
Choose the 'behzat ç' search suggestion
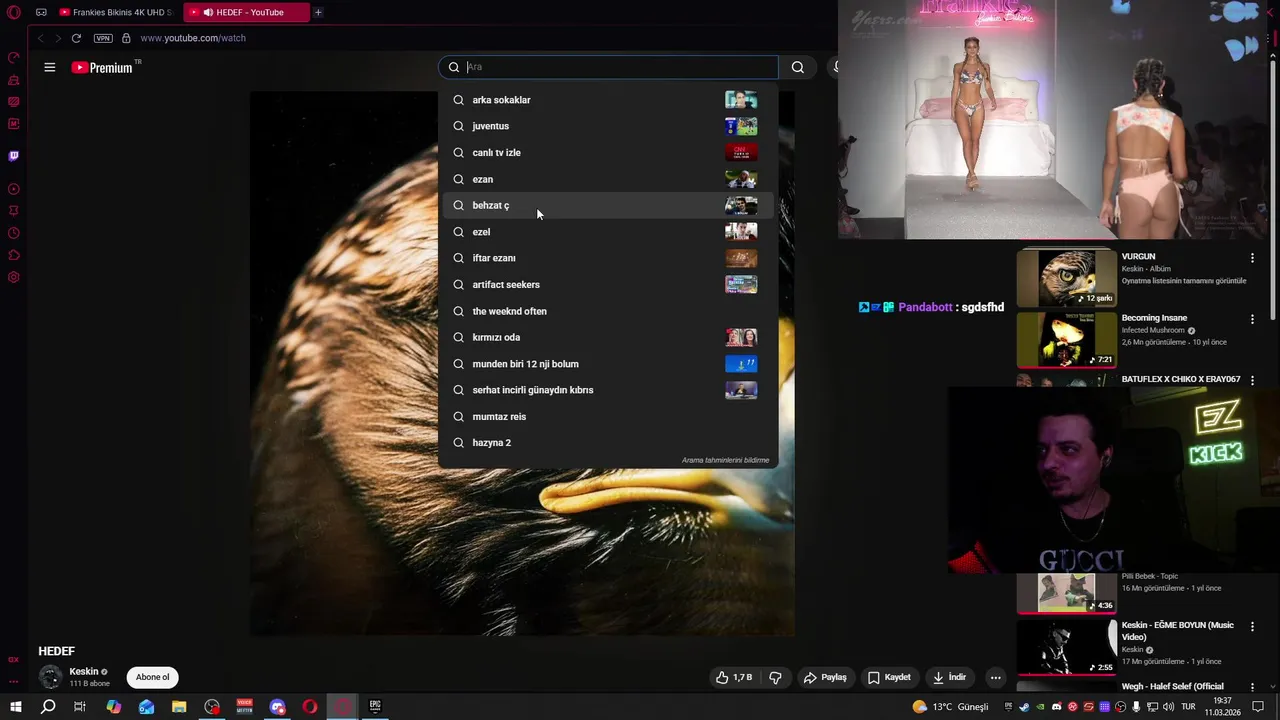coord(608,205)
